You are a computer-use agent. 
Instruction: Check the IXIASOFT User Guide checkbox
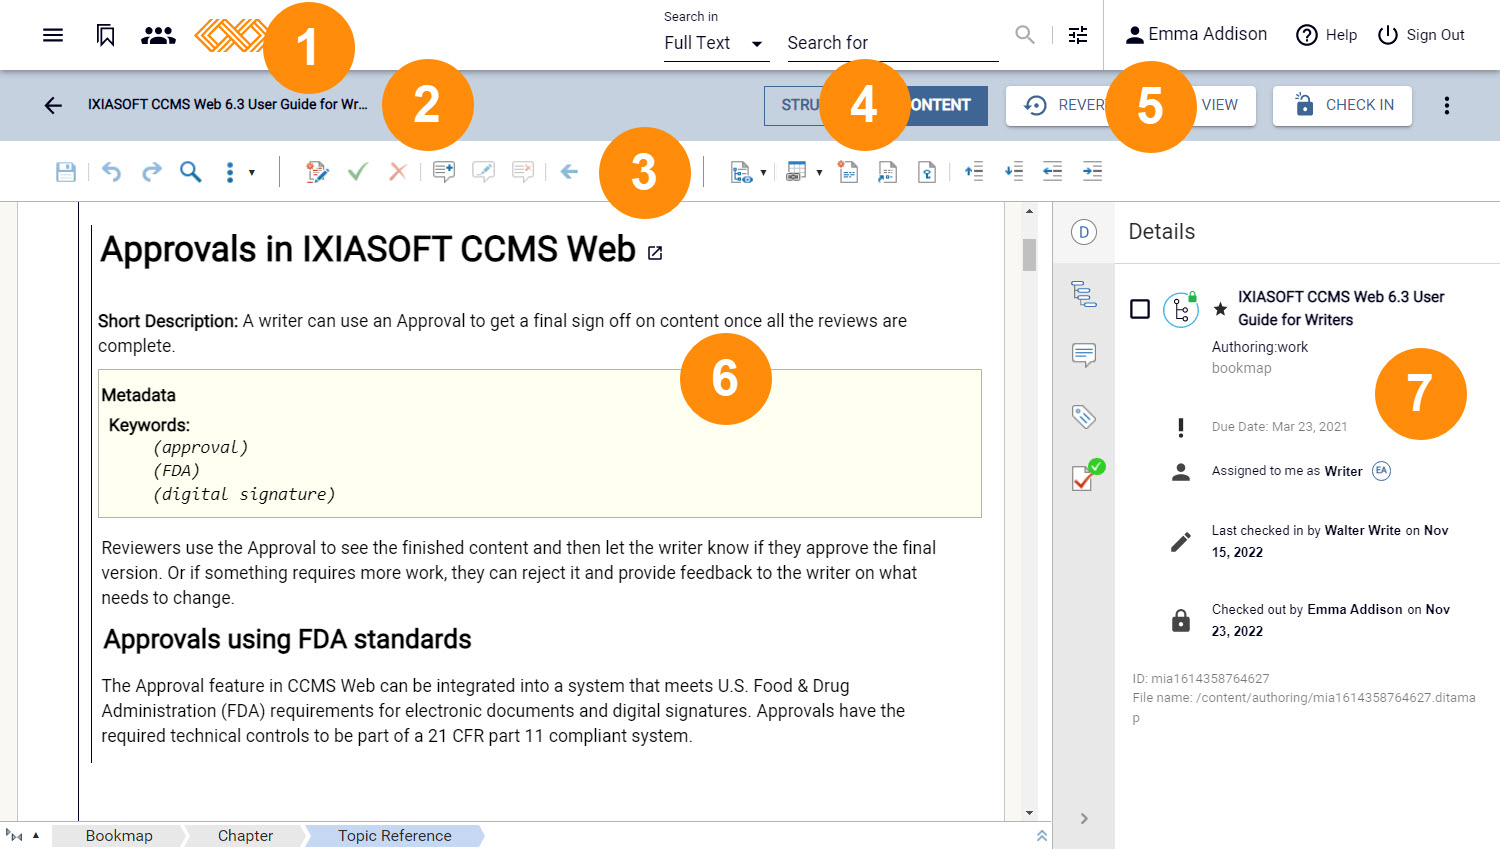(x=1140, y=309)
